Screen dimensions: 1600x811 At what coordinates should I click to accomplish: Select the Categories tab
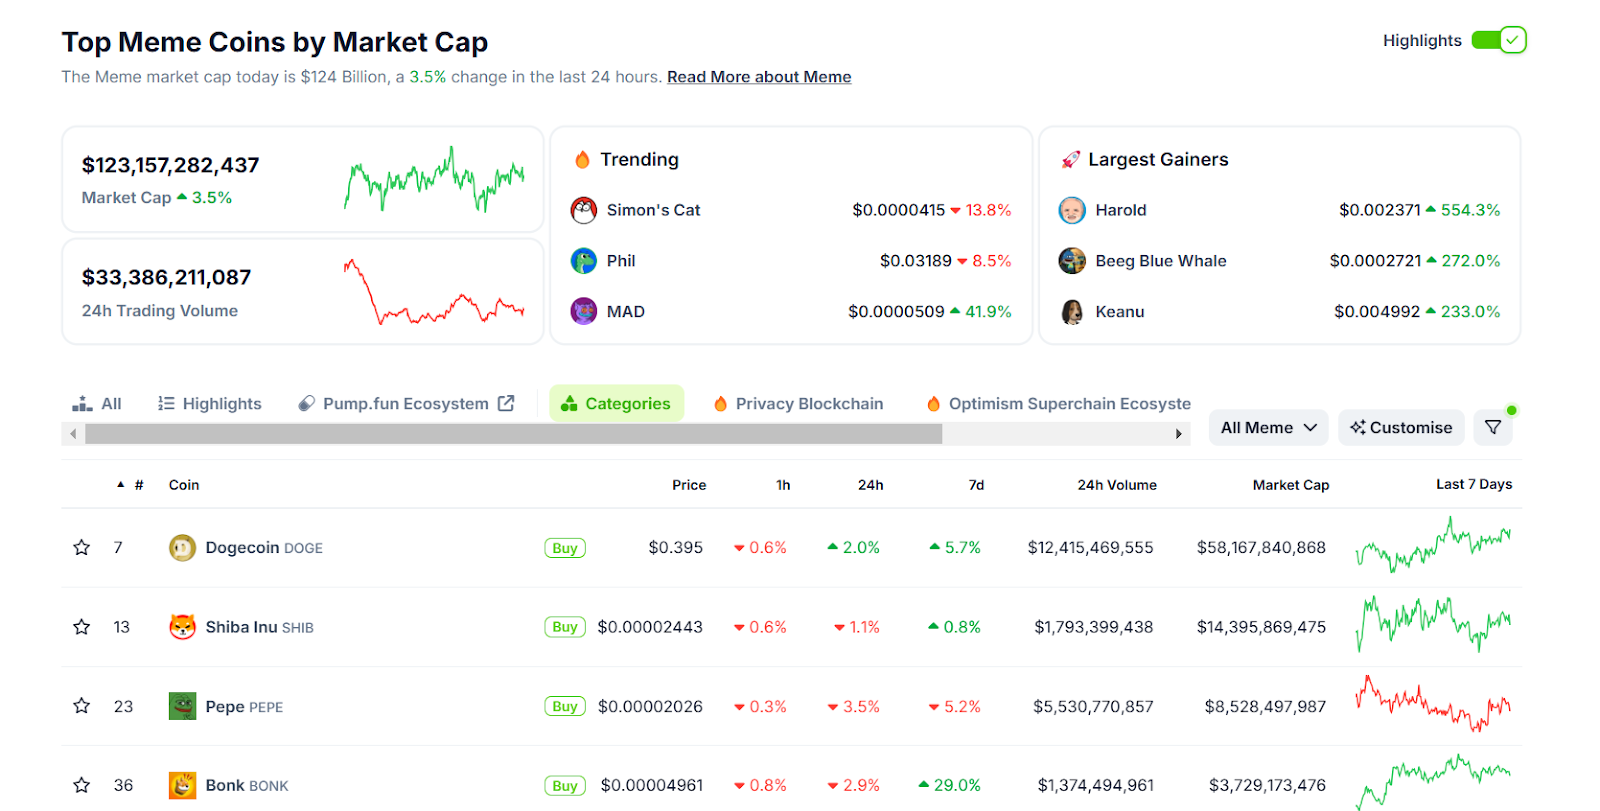pos(616,404)
